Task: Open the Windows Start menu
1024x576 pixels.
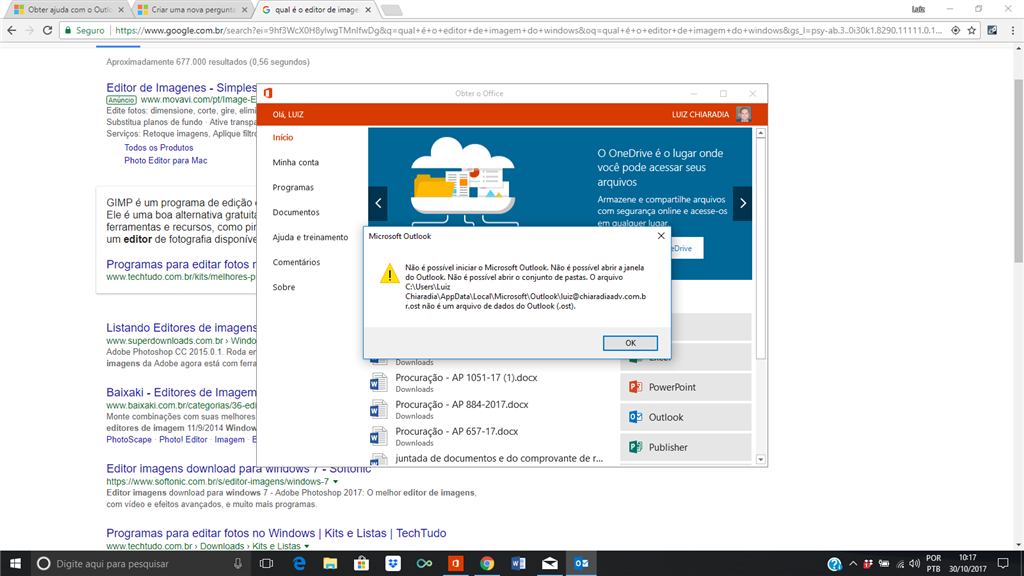Action: tap(15, 564)
